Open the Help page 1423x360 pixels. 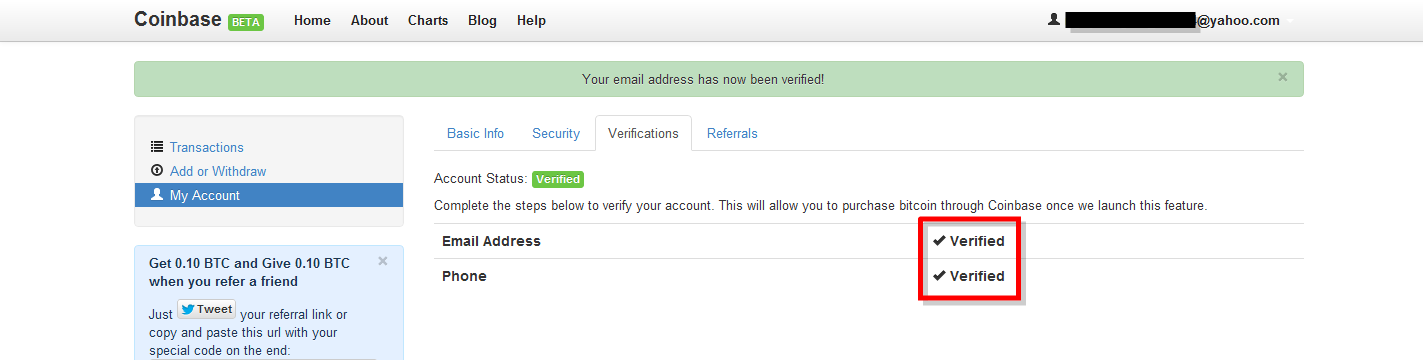pyautogui.click(x=531, y=20)
